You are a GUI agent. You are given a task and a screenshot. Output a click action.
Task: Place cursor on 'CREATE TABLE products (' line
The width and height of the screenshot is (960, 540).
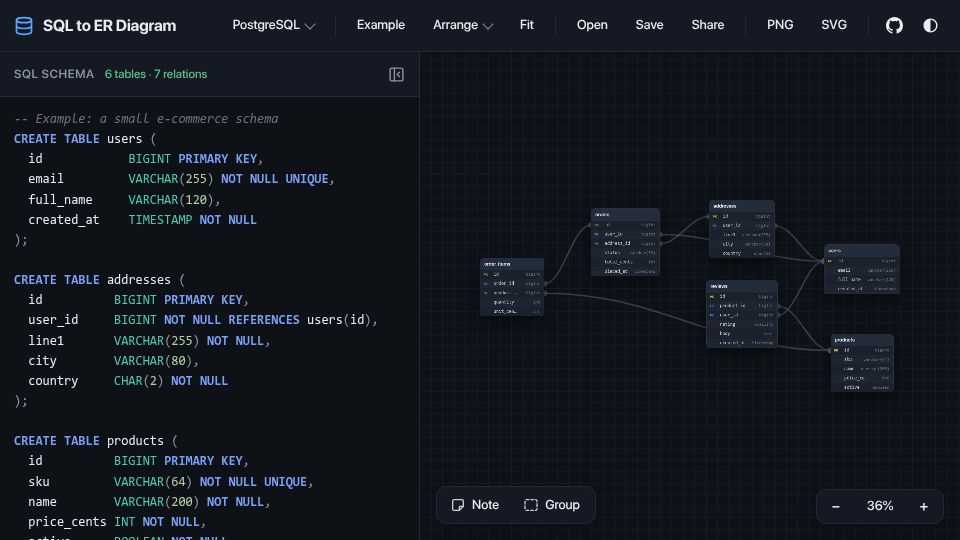coord(96,441)
